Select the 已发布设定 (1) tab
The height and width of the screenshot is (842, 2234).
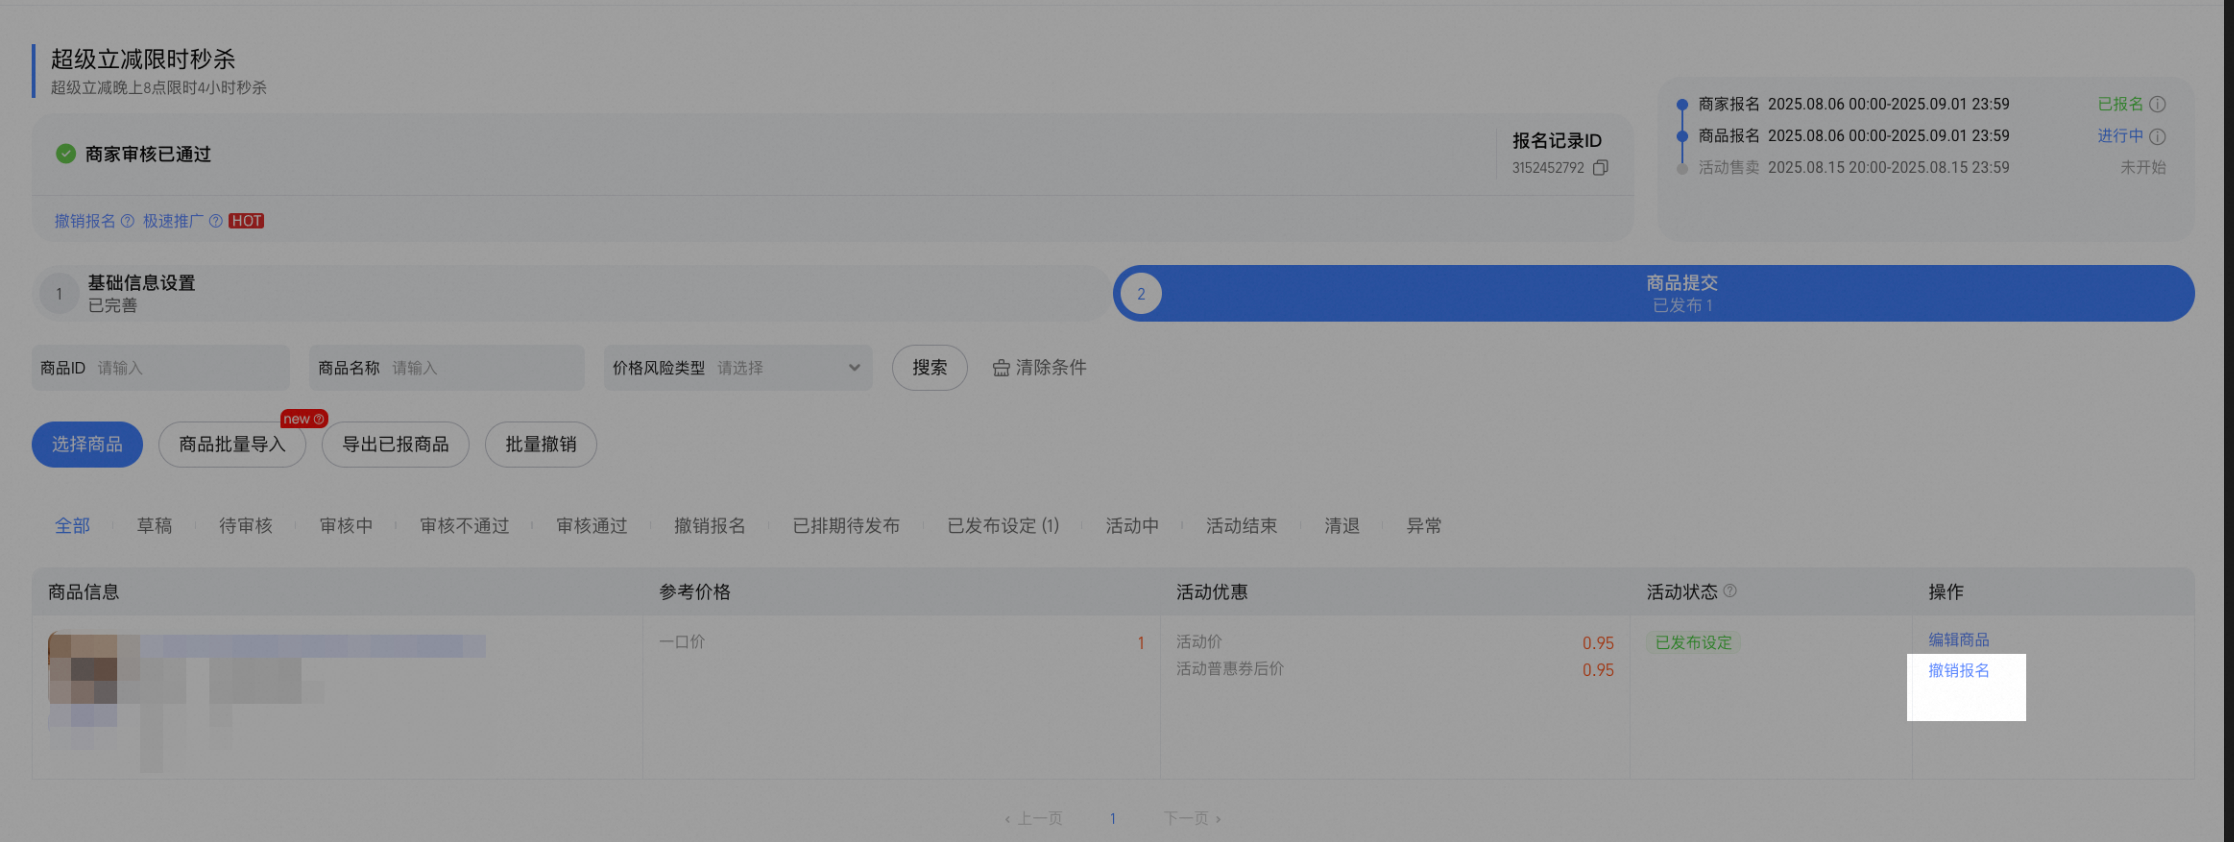[1003, 526]
